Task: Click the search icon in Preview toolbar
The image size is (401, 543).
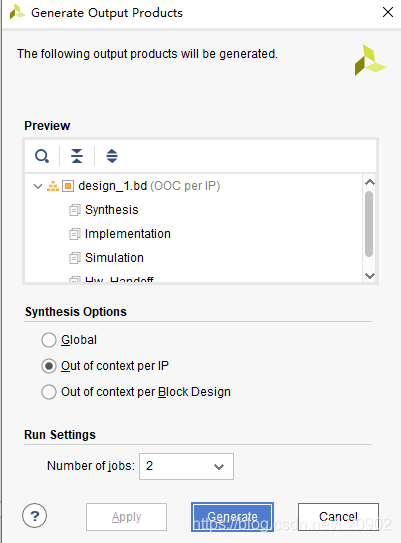Action: tap(42, 156)
